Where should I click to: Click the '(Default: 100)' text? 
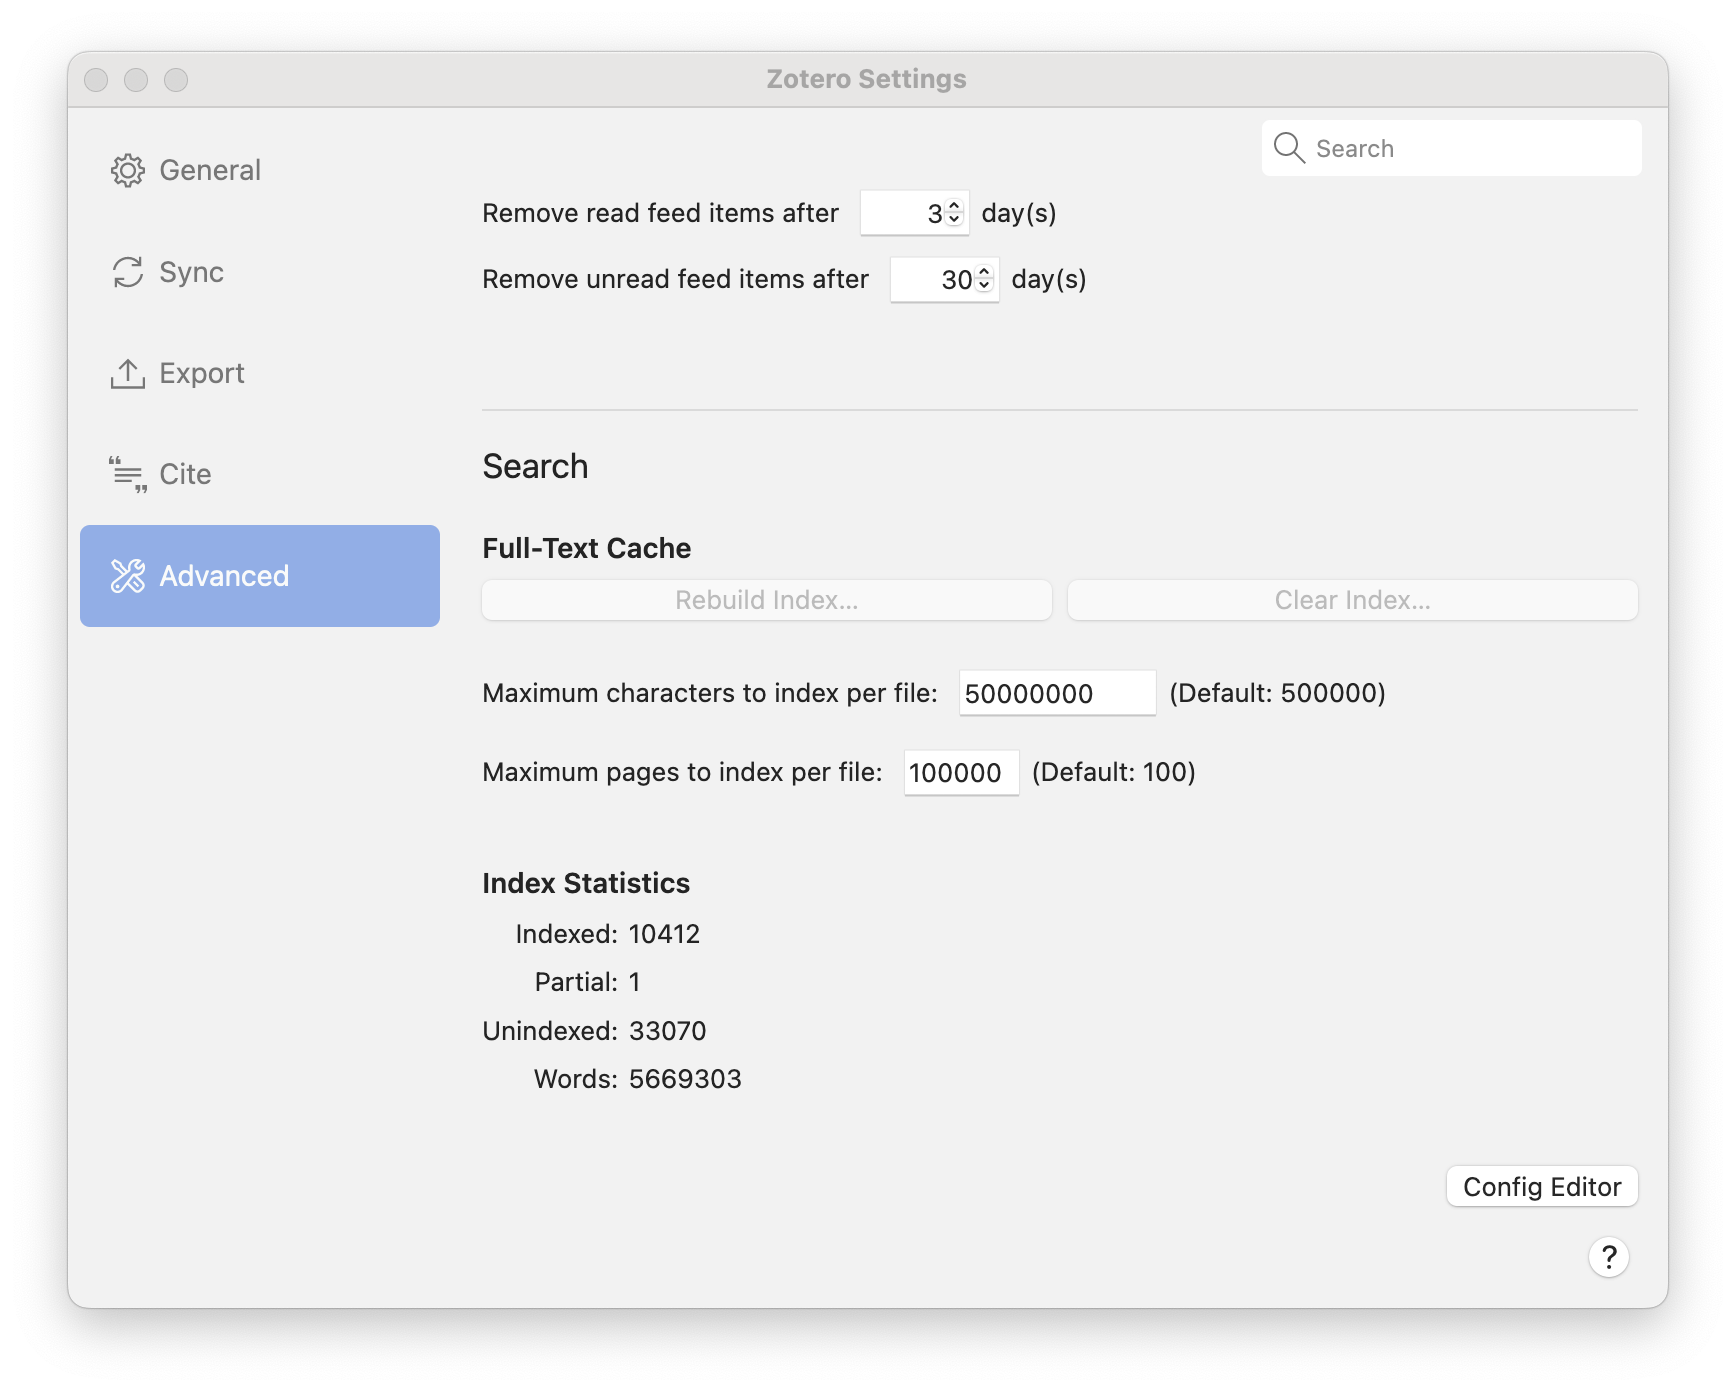click(1114, 772)
